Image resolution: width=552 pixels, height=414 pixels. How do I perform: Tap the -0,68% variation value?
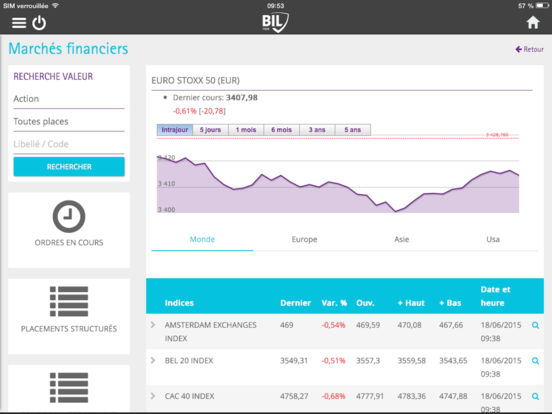tap(333, 396)
